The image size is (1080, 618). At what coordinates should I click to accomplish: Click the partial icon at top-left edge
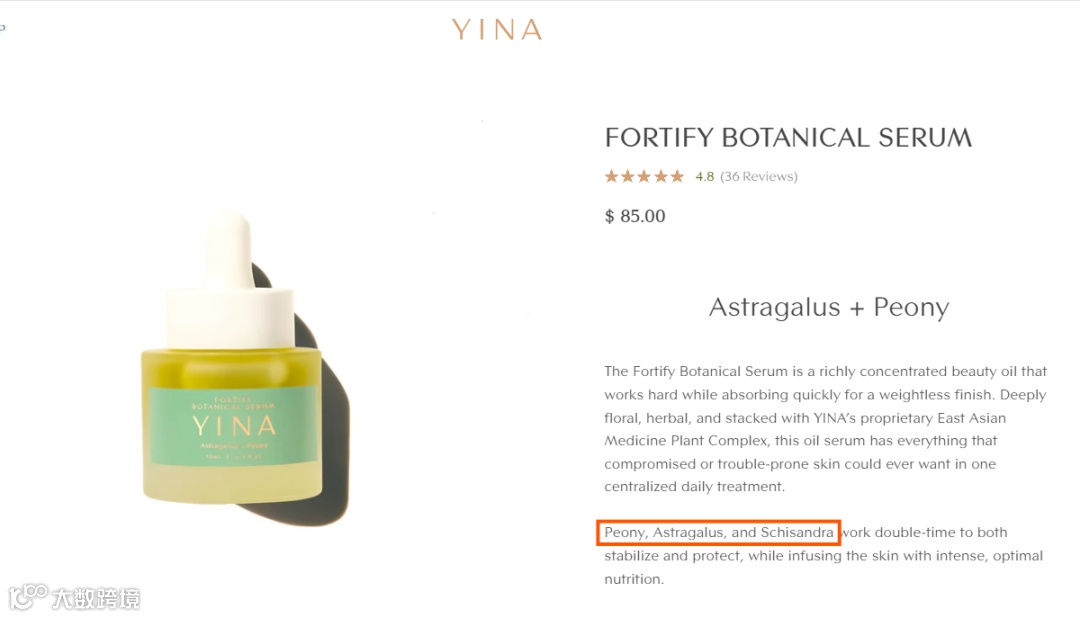coord(2,28)
